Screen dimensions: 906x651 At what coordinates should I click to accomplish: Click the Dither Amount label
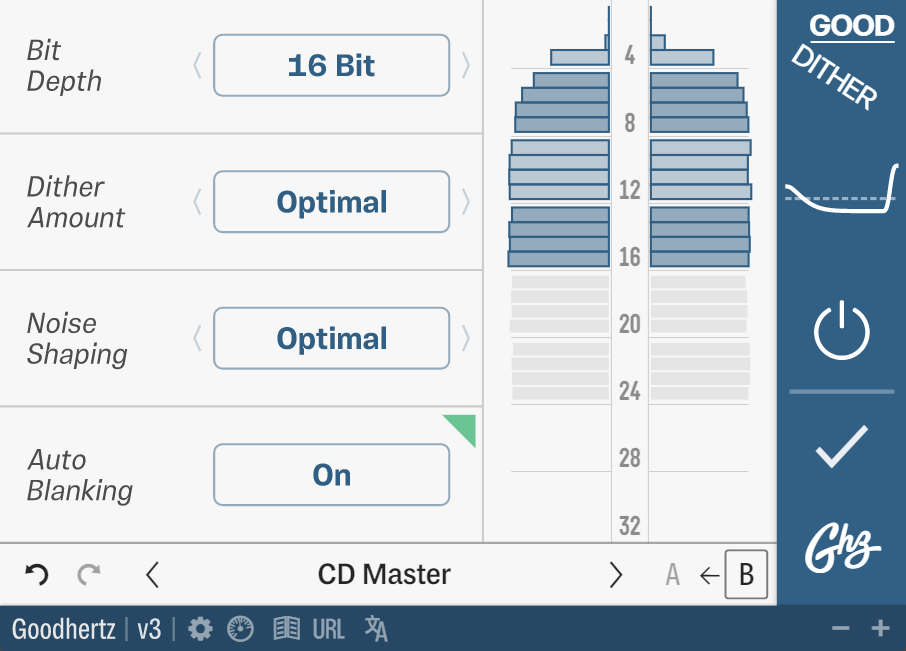(x=76, y=202)
